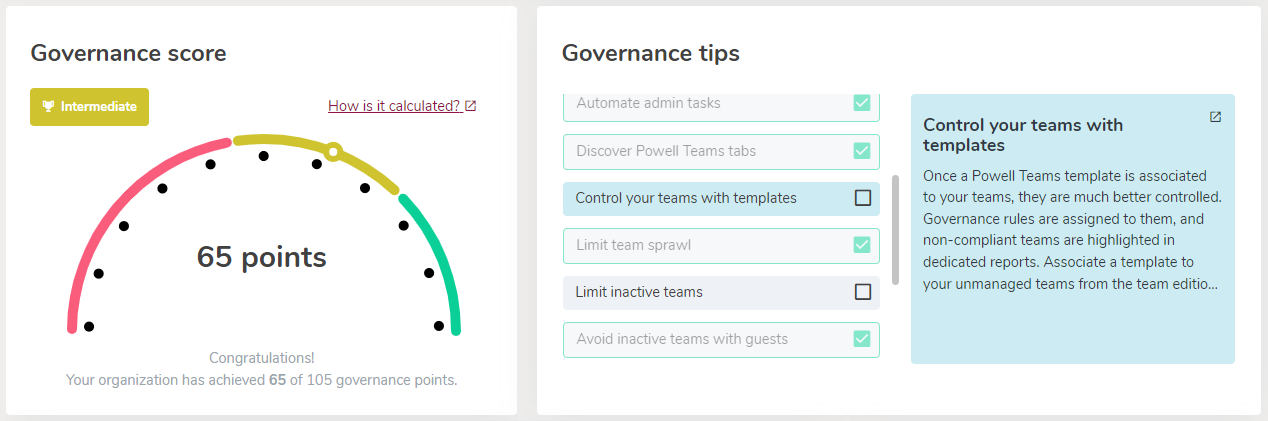This screenshot has height=421, width=1268.
Task: Select the Limit inactive teams tip
Action: [721, 292]
